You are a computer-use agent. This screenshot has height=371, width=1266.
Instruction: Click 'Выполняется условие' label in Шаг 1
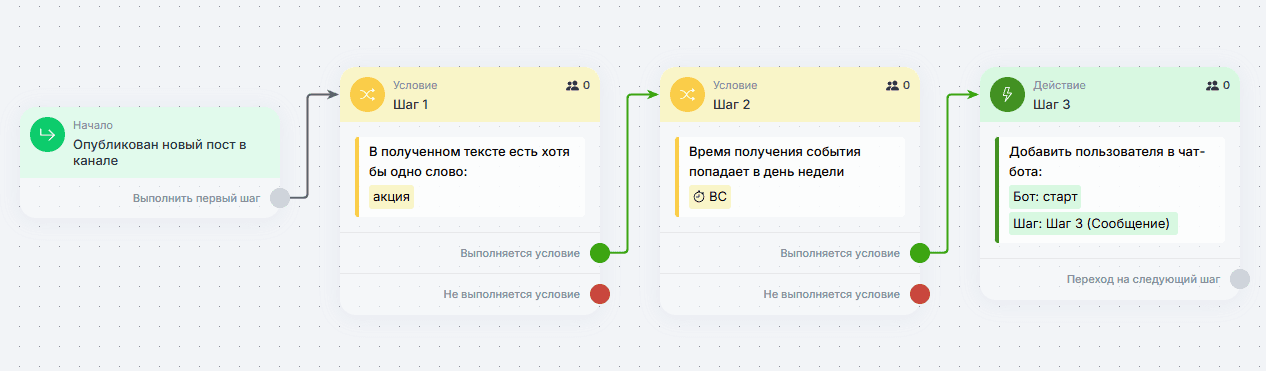point(520,253)
